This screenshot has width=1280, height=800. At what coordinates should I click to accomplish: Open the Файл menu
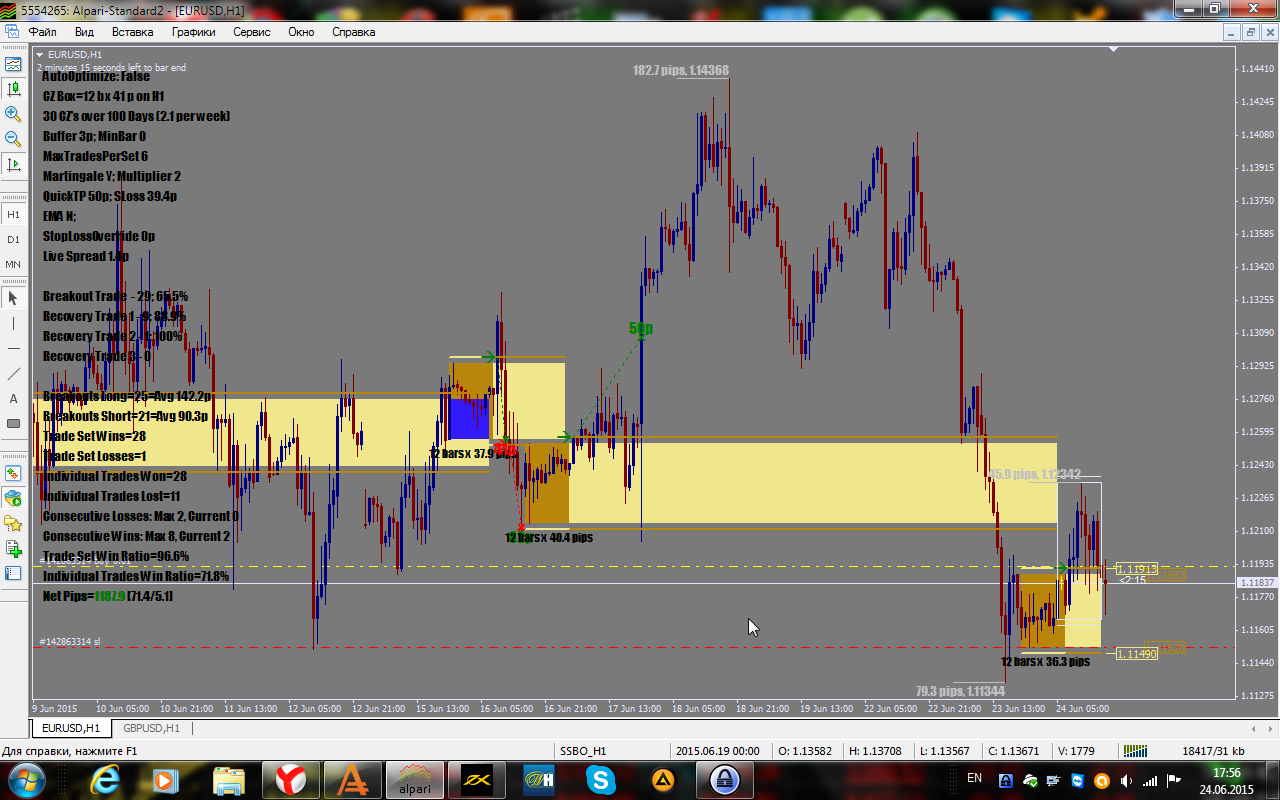42,32
